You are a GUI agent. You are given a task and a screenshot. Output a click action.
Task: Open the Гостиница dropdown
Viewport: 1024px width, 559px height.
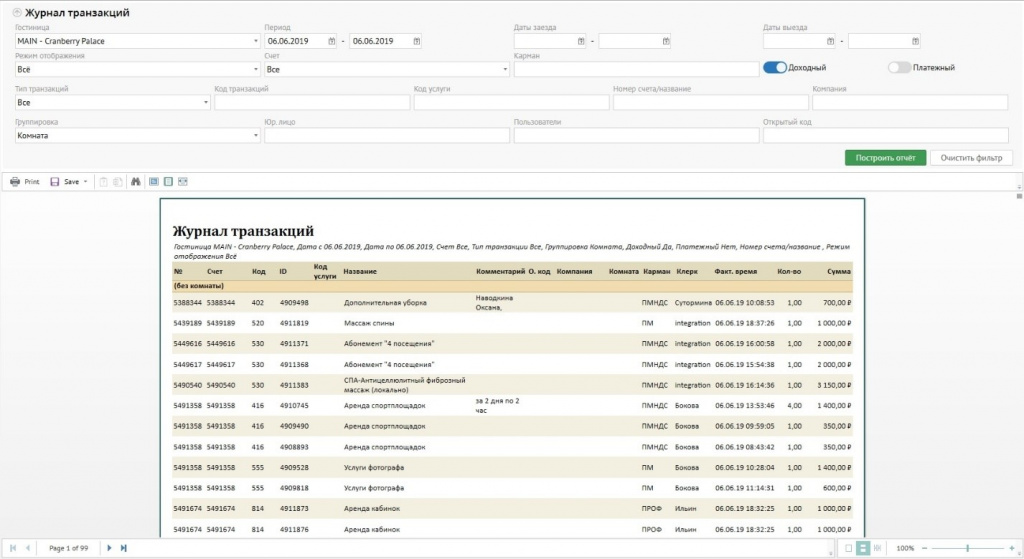point(138,41)
